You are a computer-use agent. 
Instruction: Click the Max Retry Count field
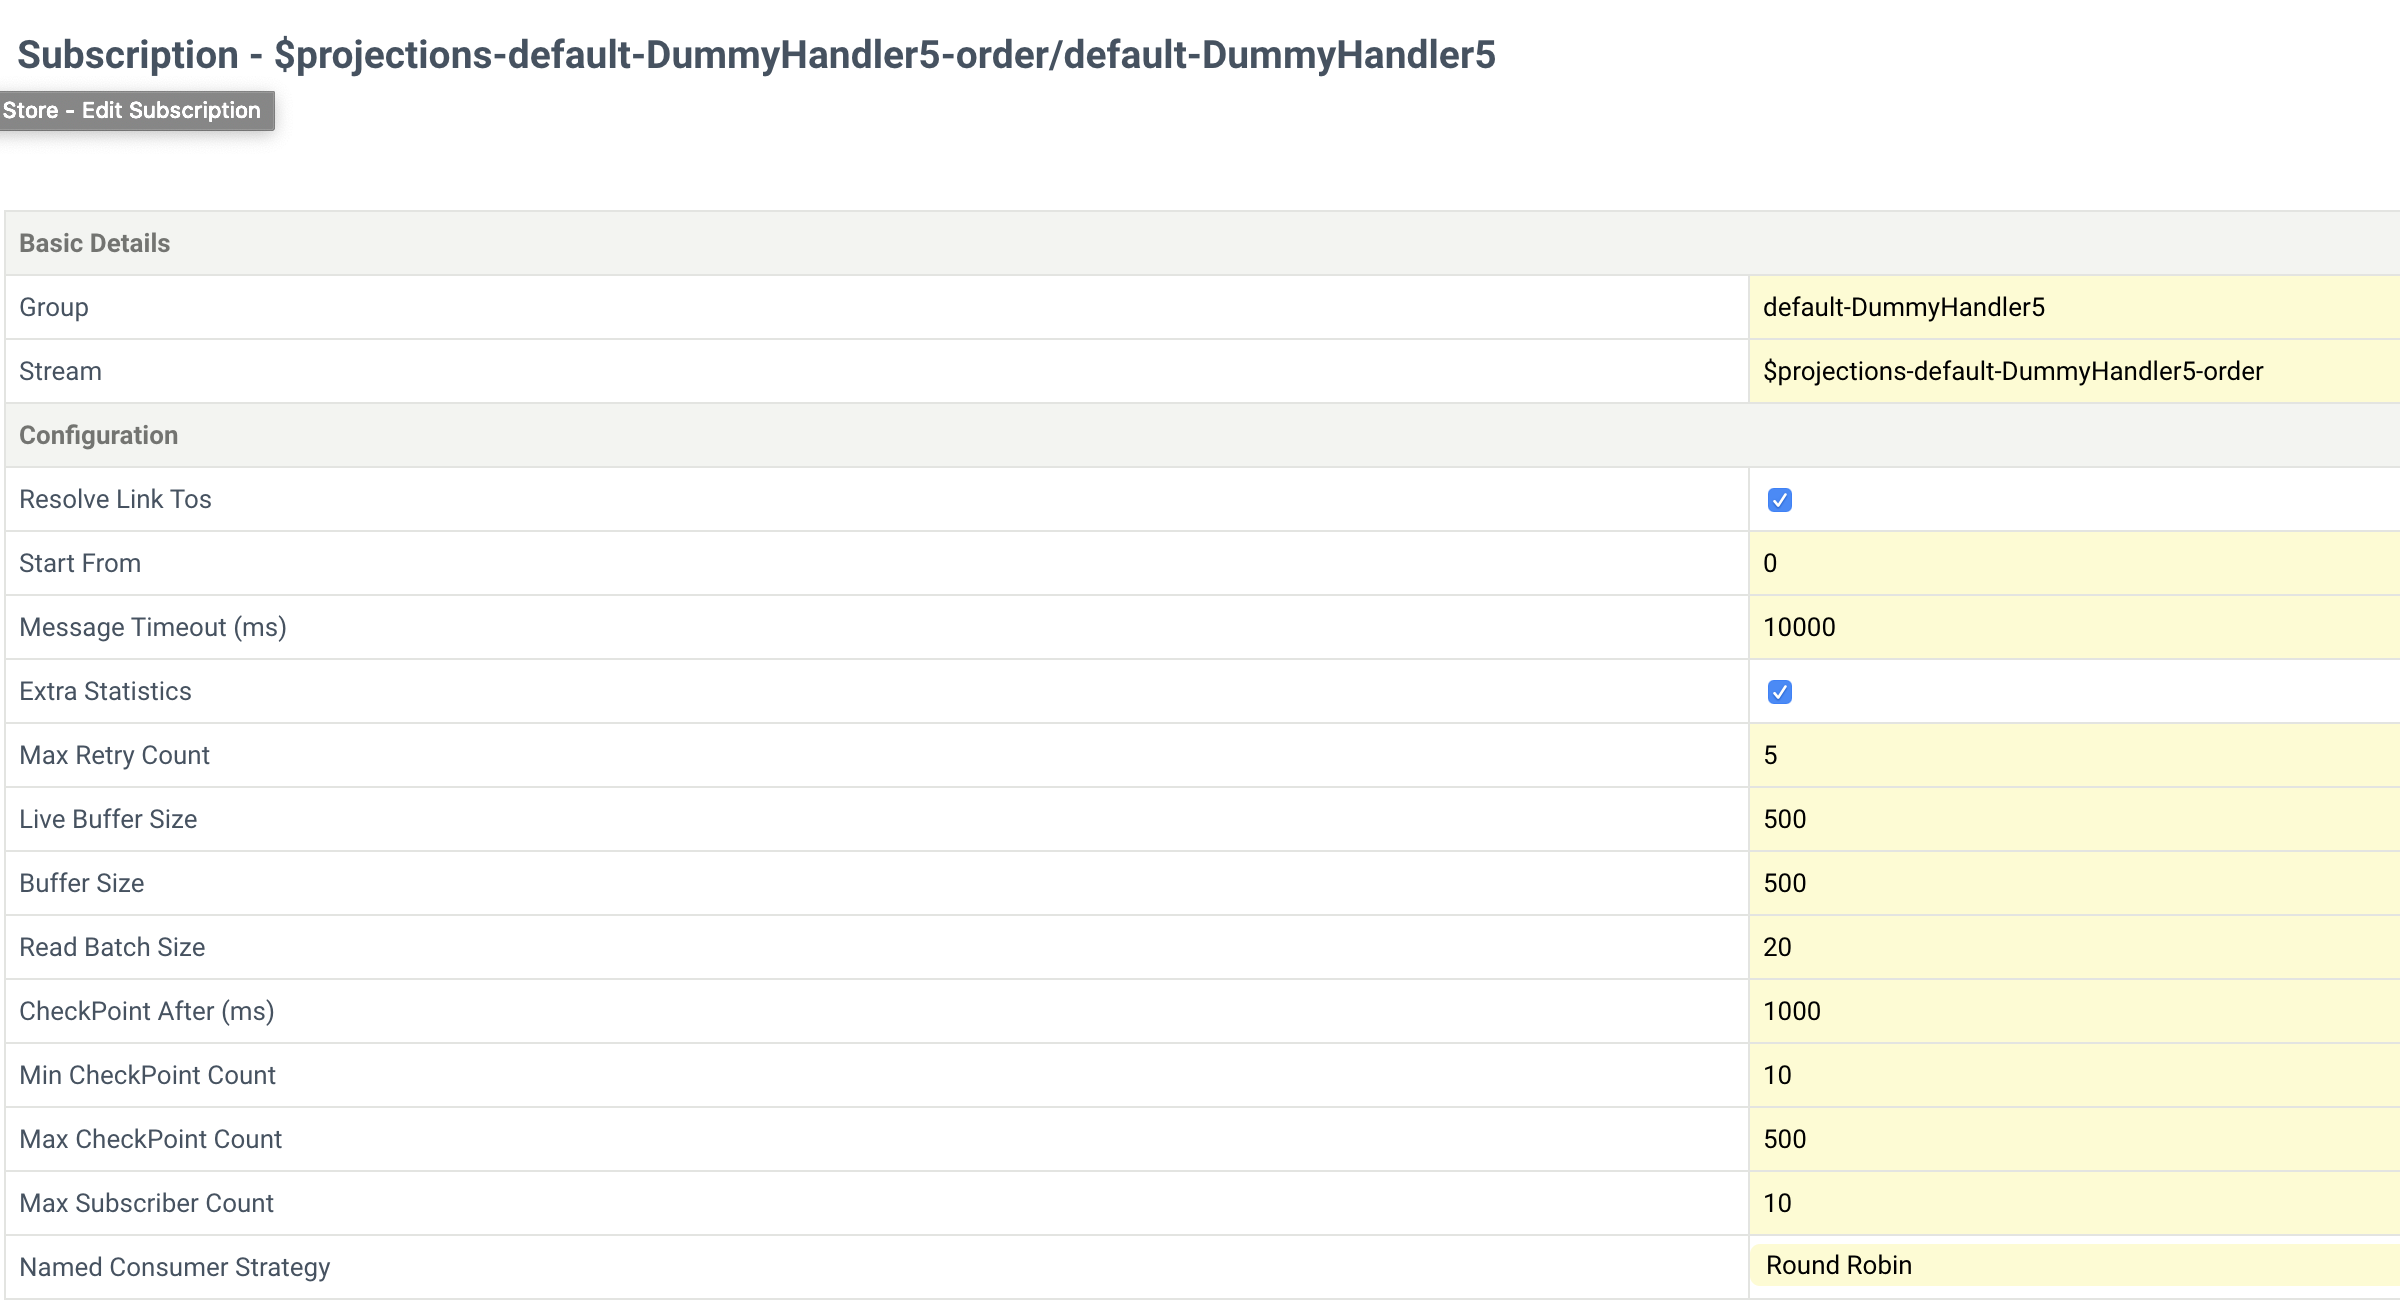pos(2074,755)
